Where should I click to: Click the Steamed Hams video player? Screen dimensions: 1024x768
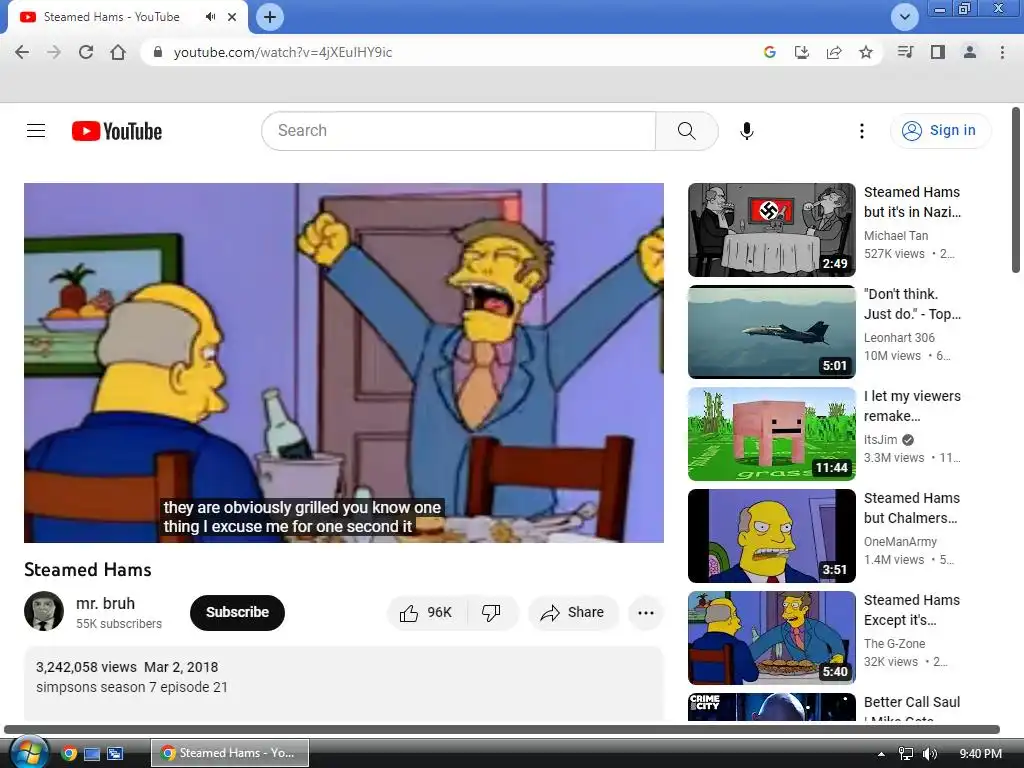344,362
